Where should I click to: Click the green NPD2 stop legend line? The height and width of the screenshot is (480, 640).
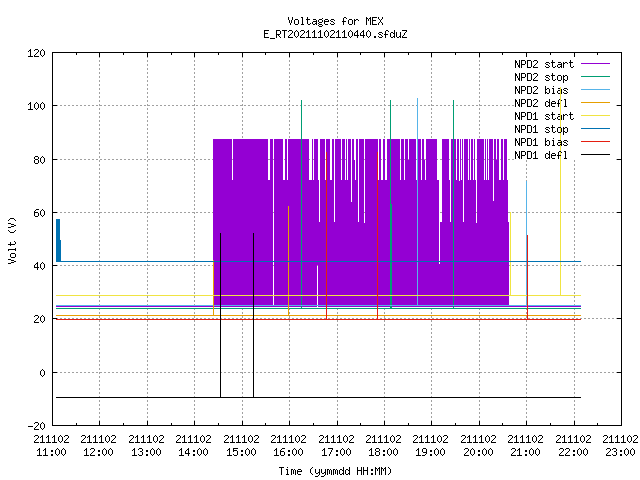pyautogui.click(x=595, y=76)
